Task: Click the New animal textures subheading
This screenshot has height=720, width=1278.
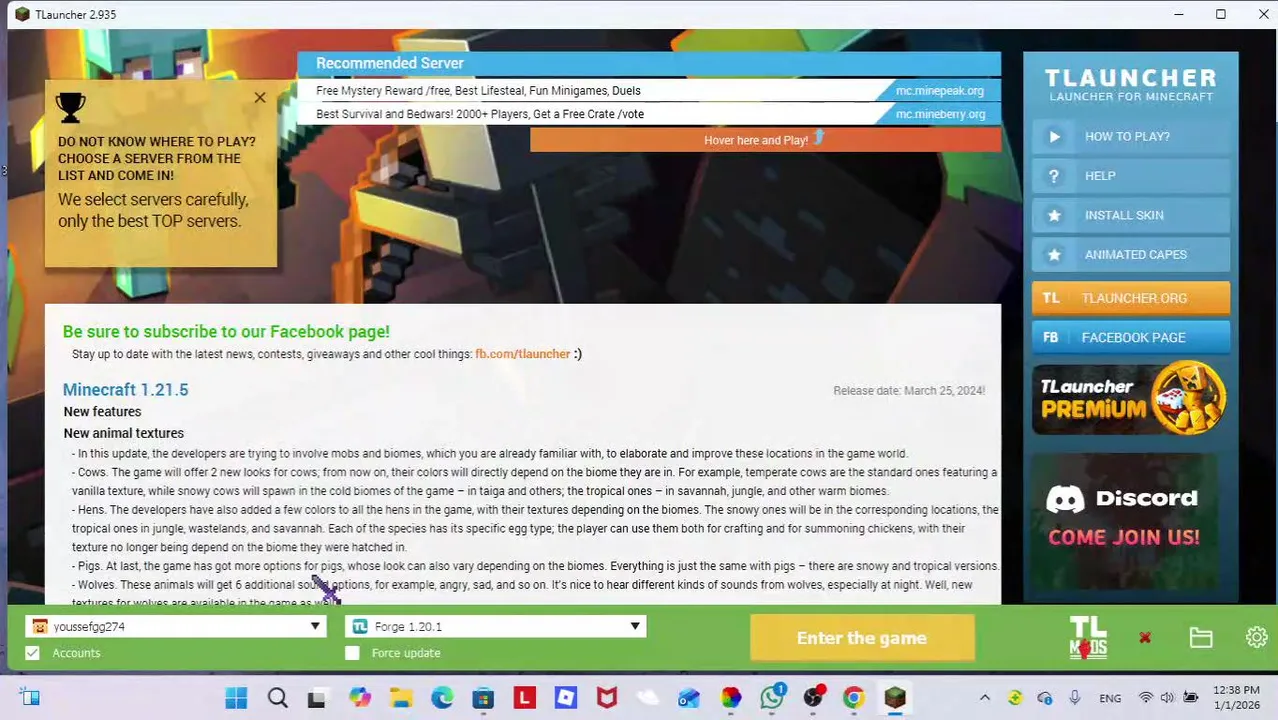Action: pyautogui.click(x=124, y=433)
